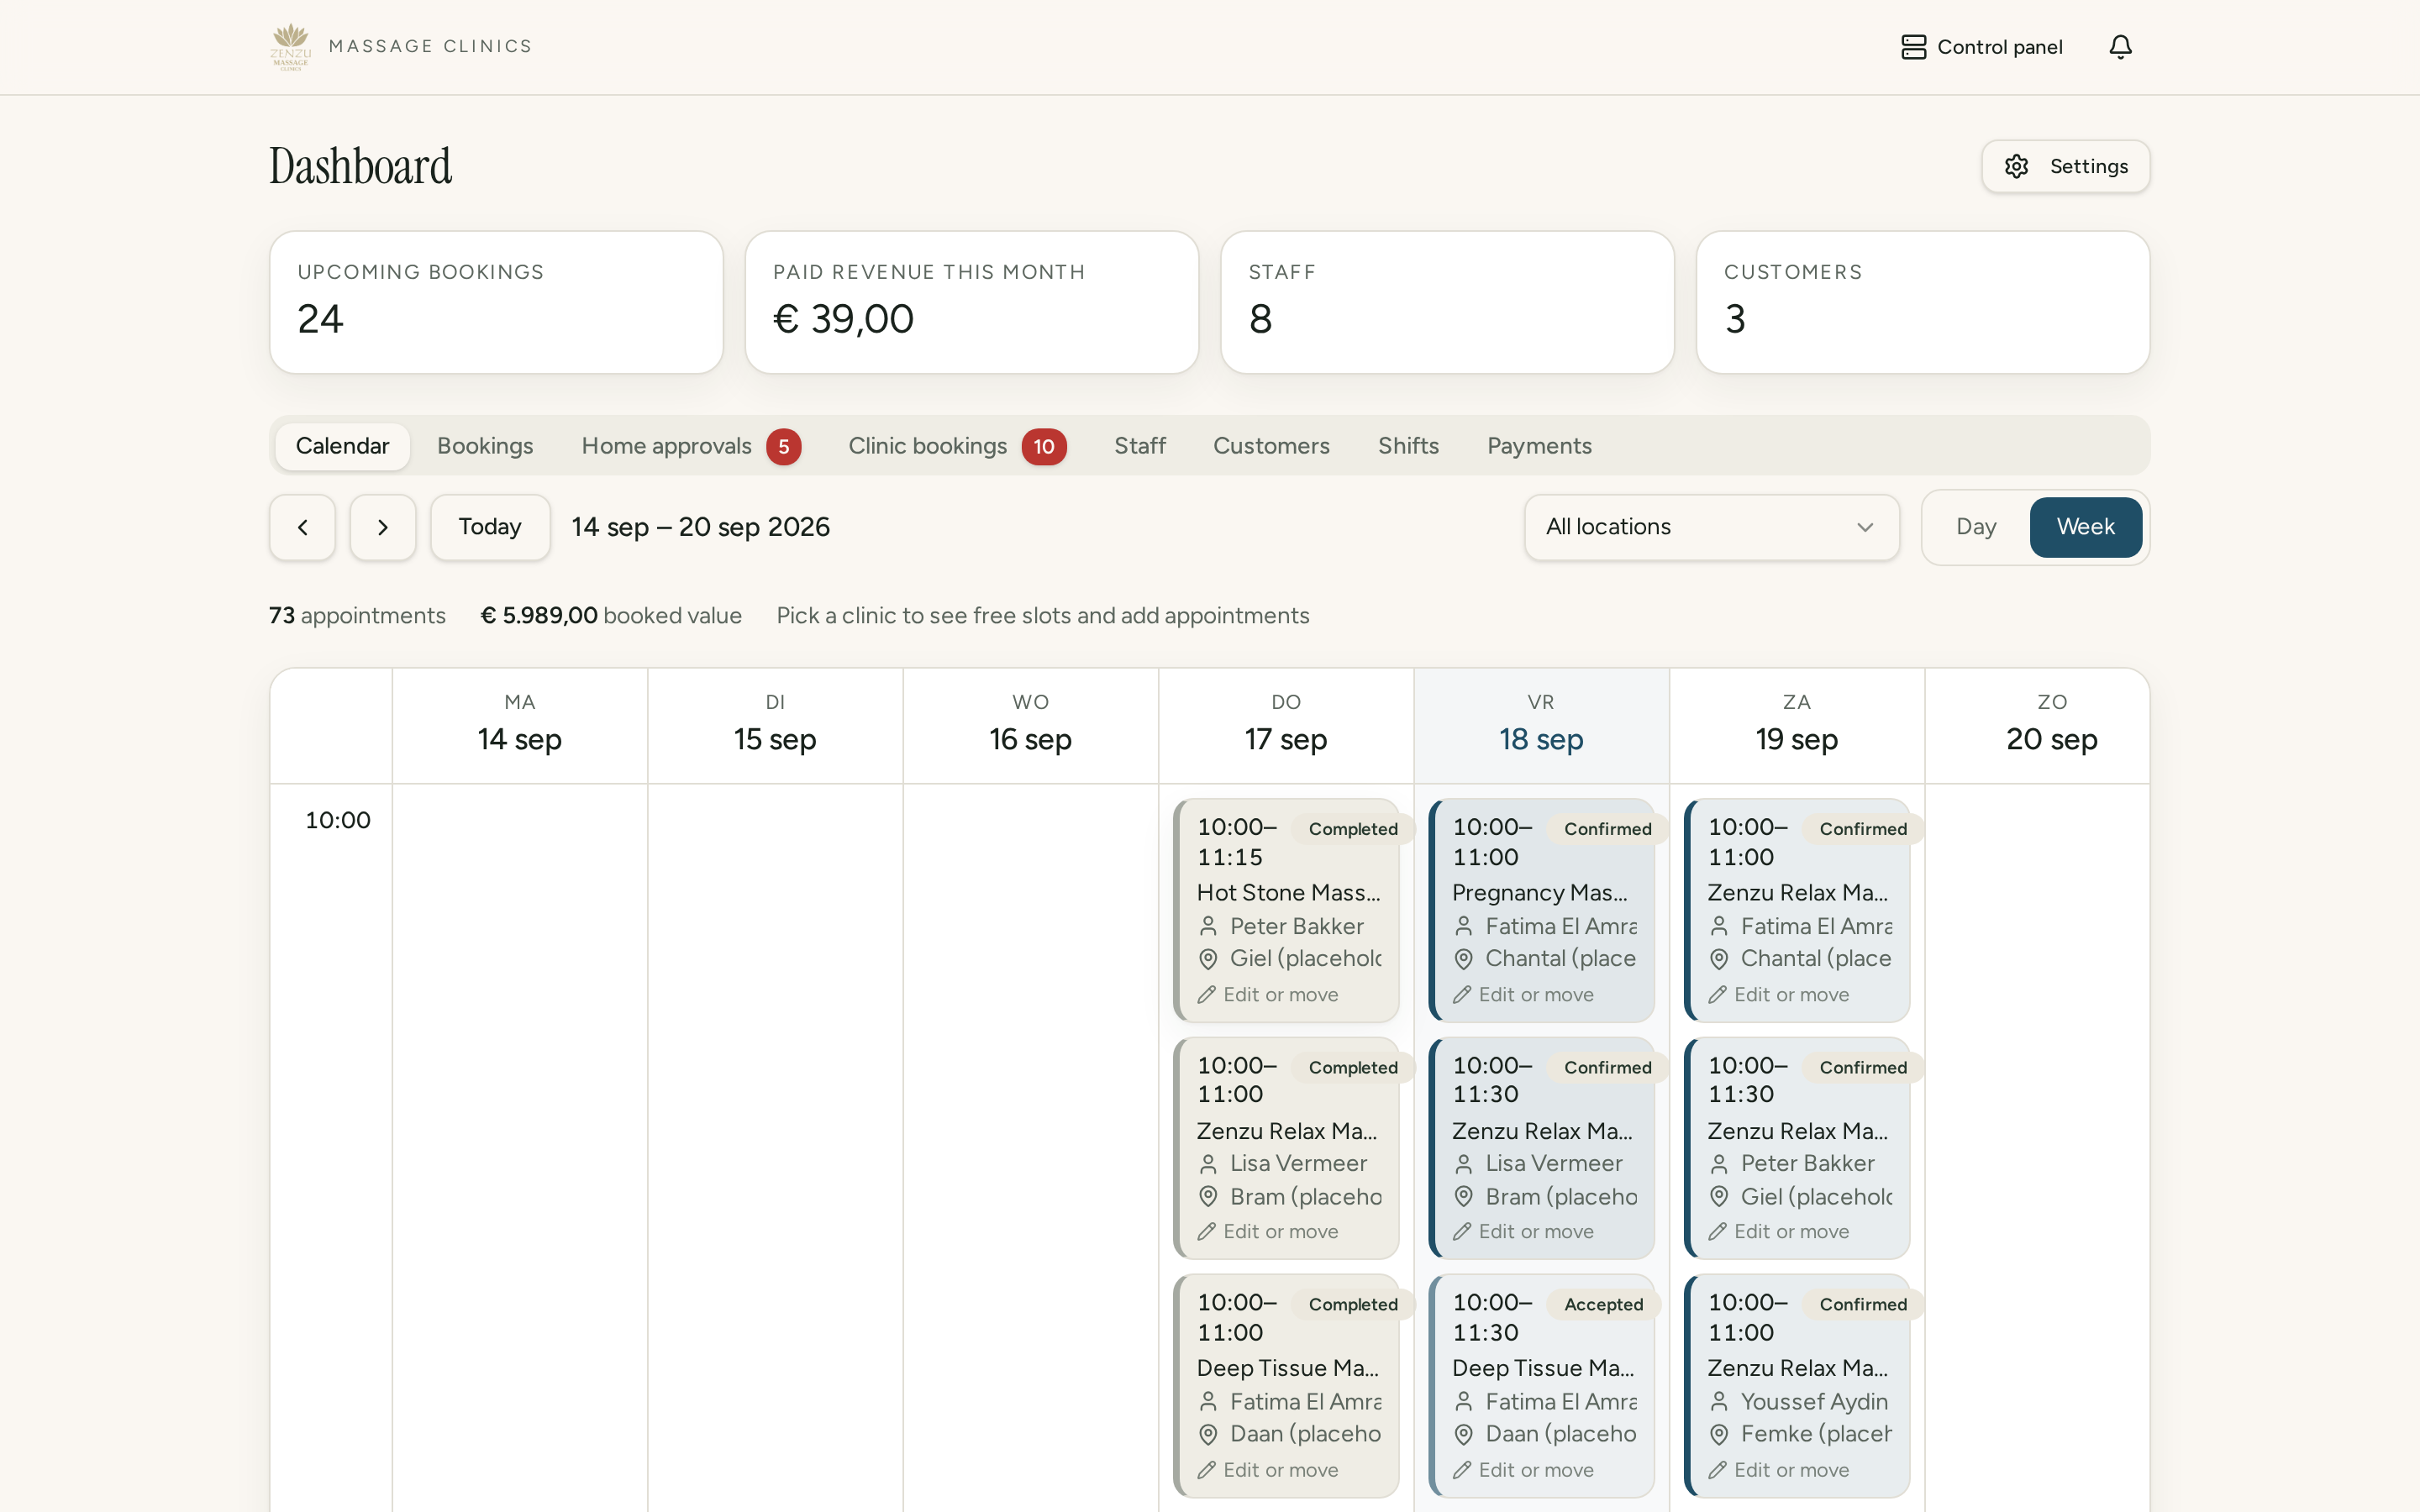Image resolution: width=2420 pixels, height=1512 pixels.
Task: Click the Customers stat card showing 3
Action: [1923, 303]
